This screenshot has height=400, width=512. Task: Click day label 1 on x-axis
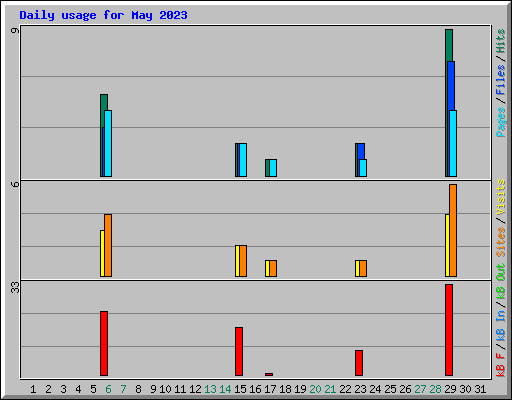(33, 389)
